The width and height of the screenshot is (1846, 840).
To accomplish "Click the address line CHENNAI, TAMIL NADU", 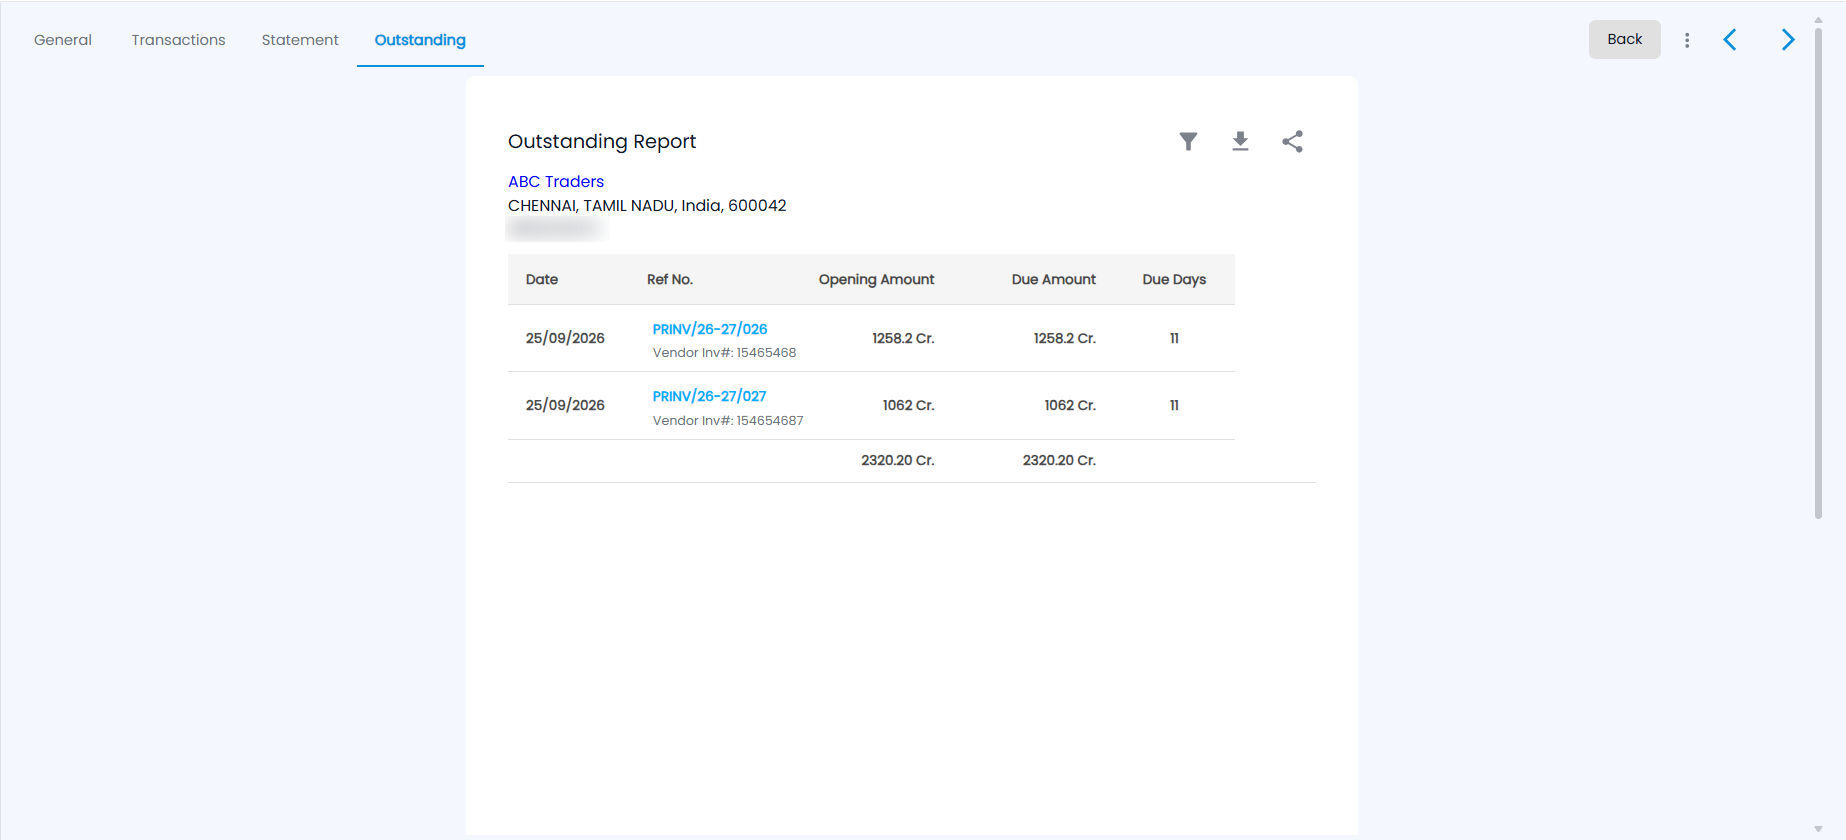I will [647, 205].
